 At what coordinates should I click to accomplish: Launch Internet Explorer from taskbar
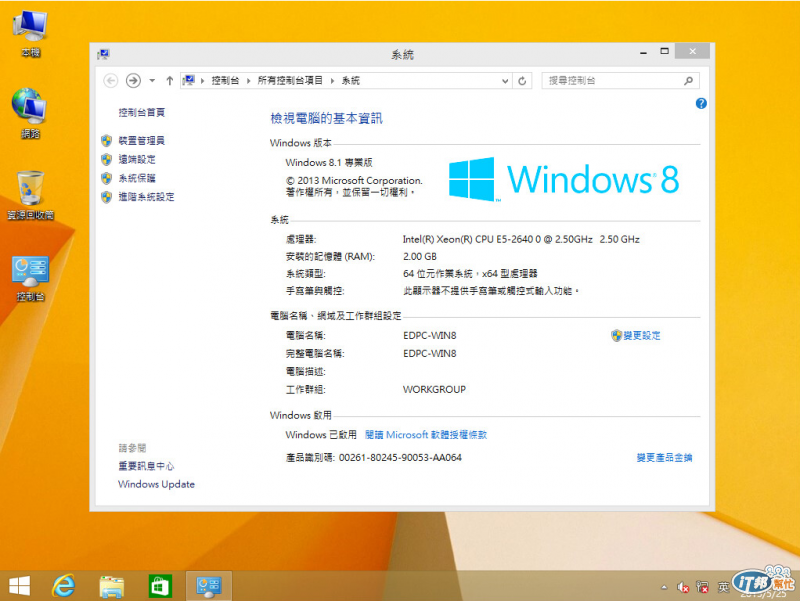(64, 586)
